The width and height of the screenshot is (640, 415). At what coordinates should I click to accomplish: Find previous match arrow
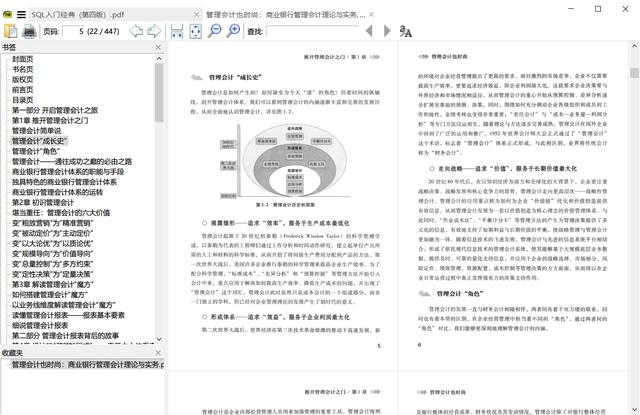tap(369, 31)
